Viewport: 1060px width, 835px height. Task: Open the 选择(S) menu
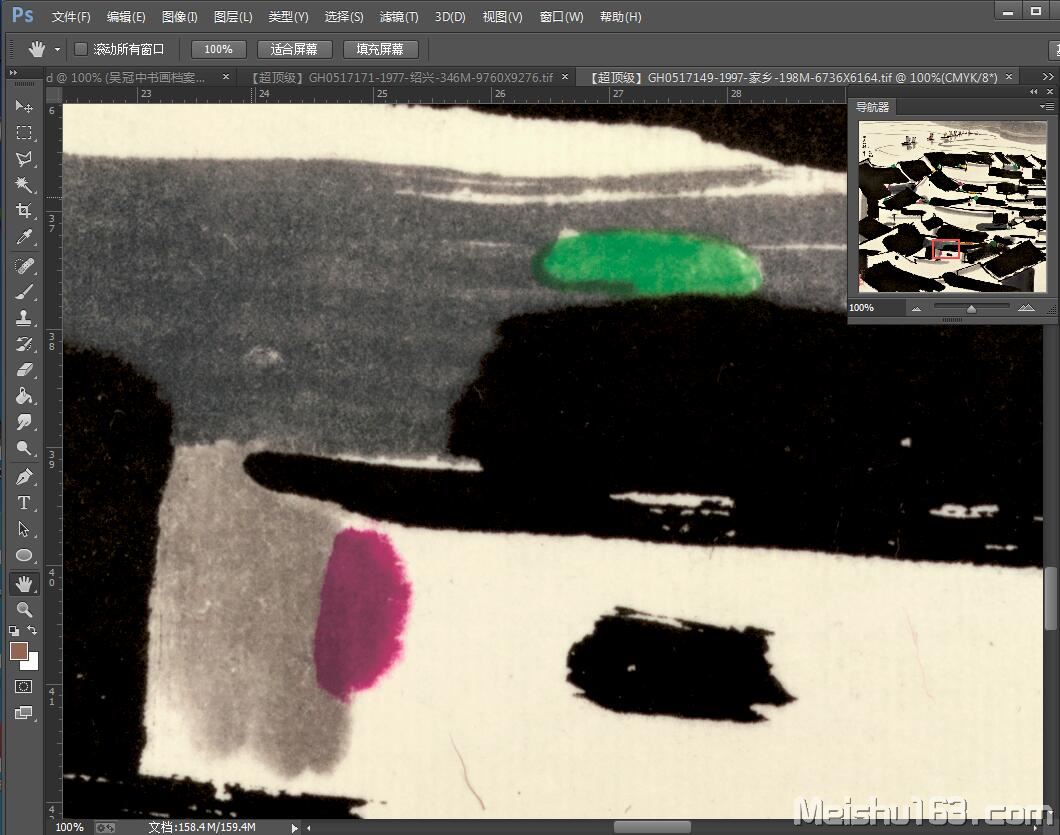(343, 16)
